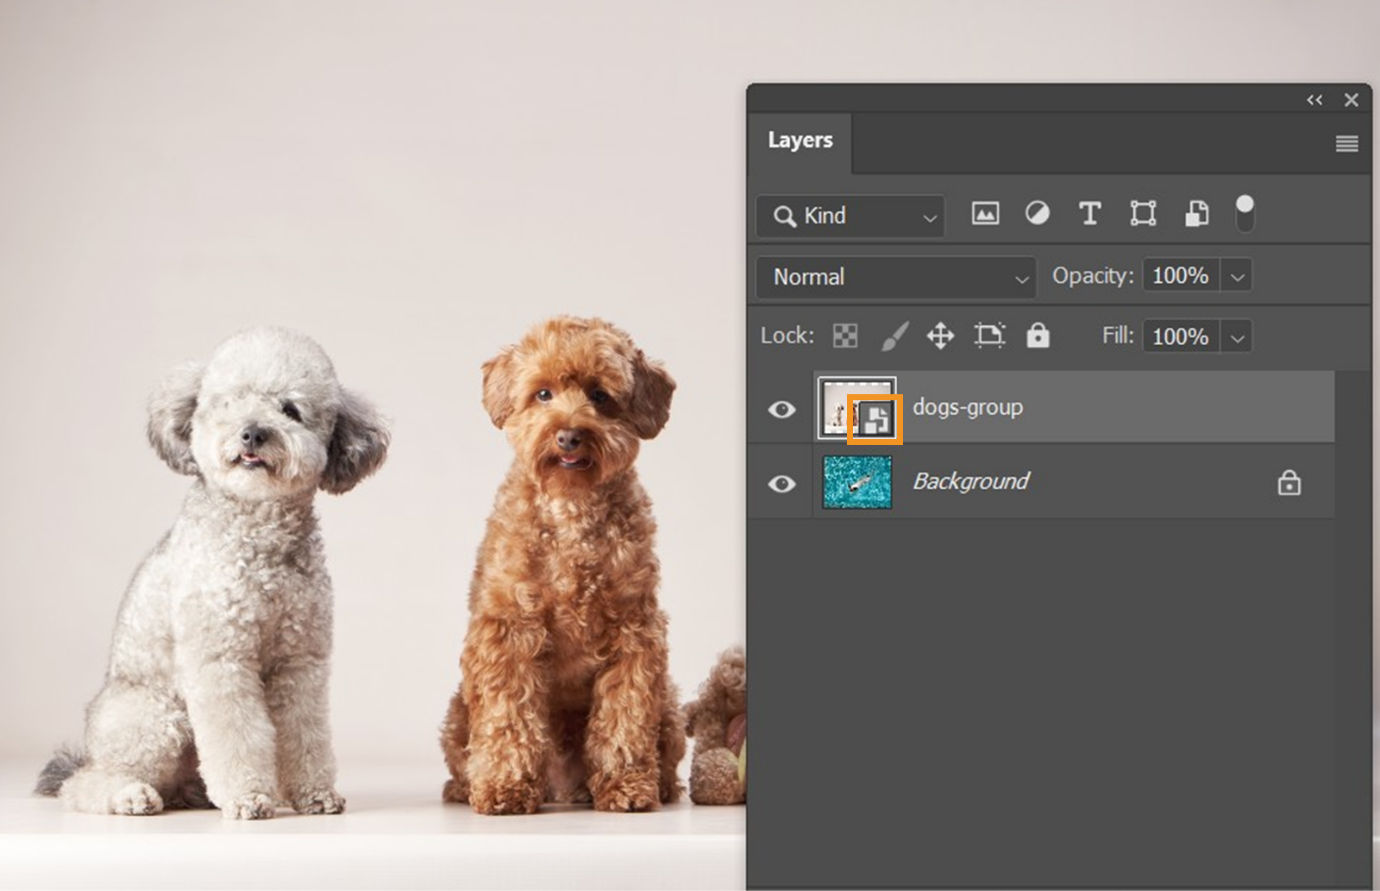The width and height of the screenshot is (1380, 891).
Task: Filter for adjustment layers
Action: [1037, 214]
